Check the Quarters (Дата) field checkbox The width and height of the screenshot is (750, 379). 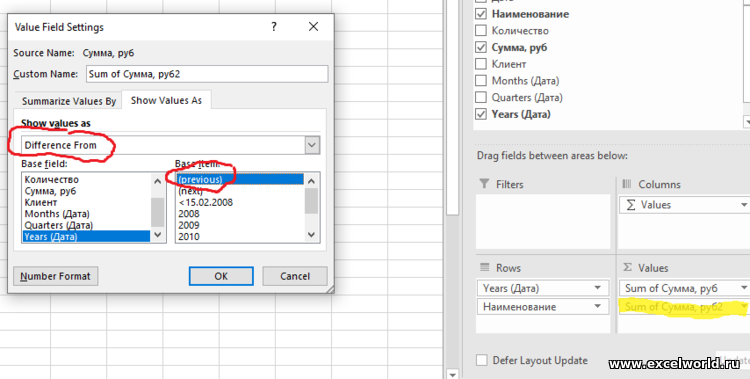[481, 97]
